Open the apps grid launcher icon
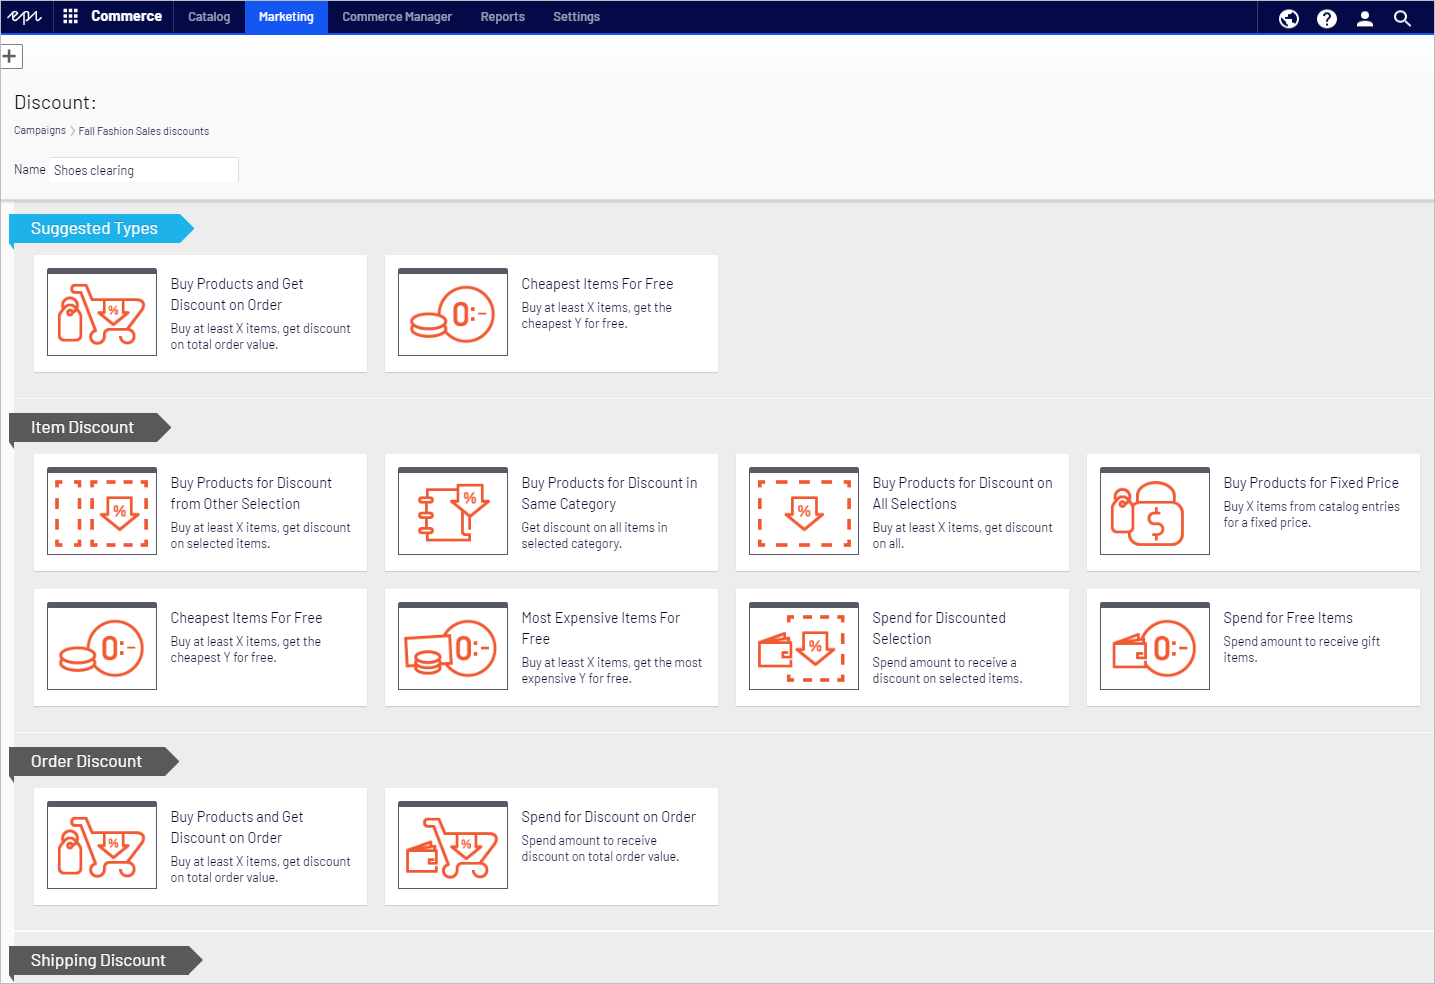This screenshot has height=984, width=1435. coord(70,17)
